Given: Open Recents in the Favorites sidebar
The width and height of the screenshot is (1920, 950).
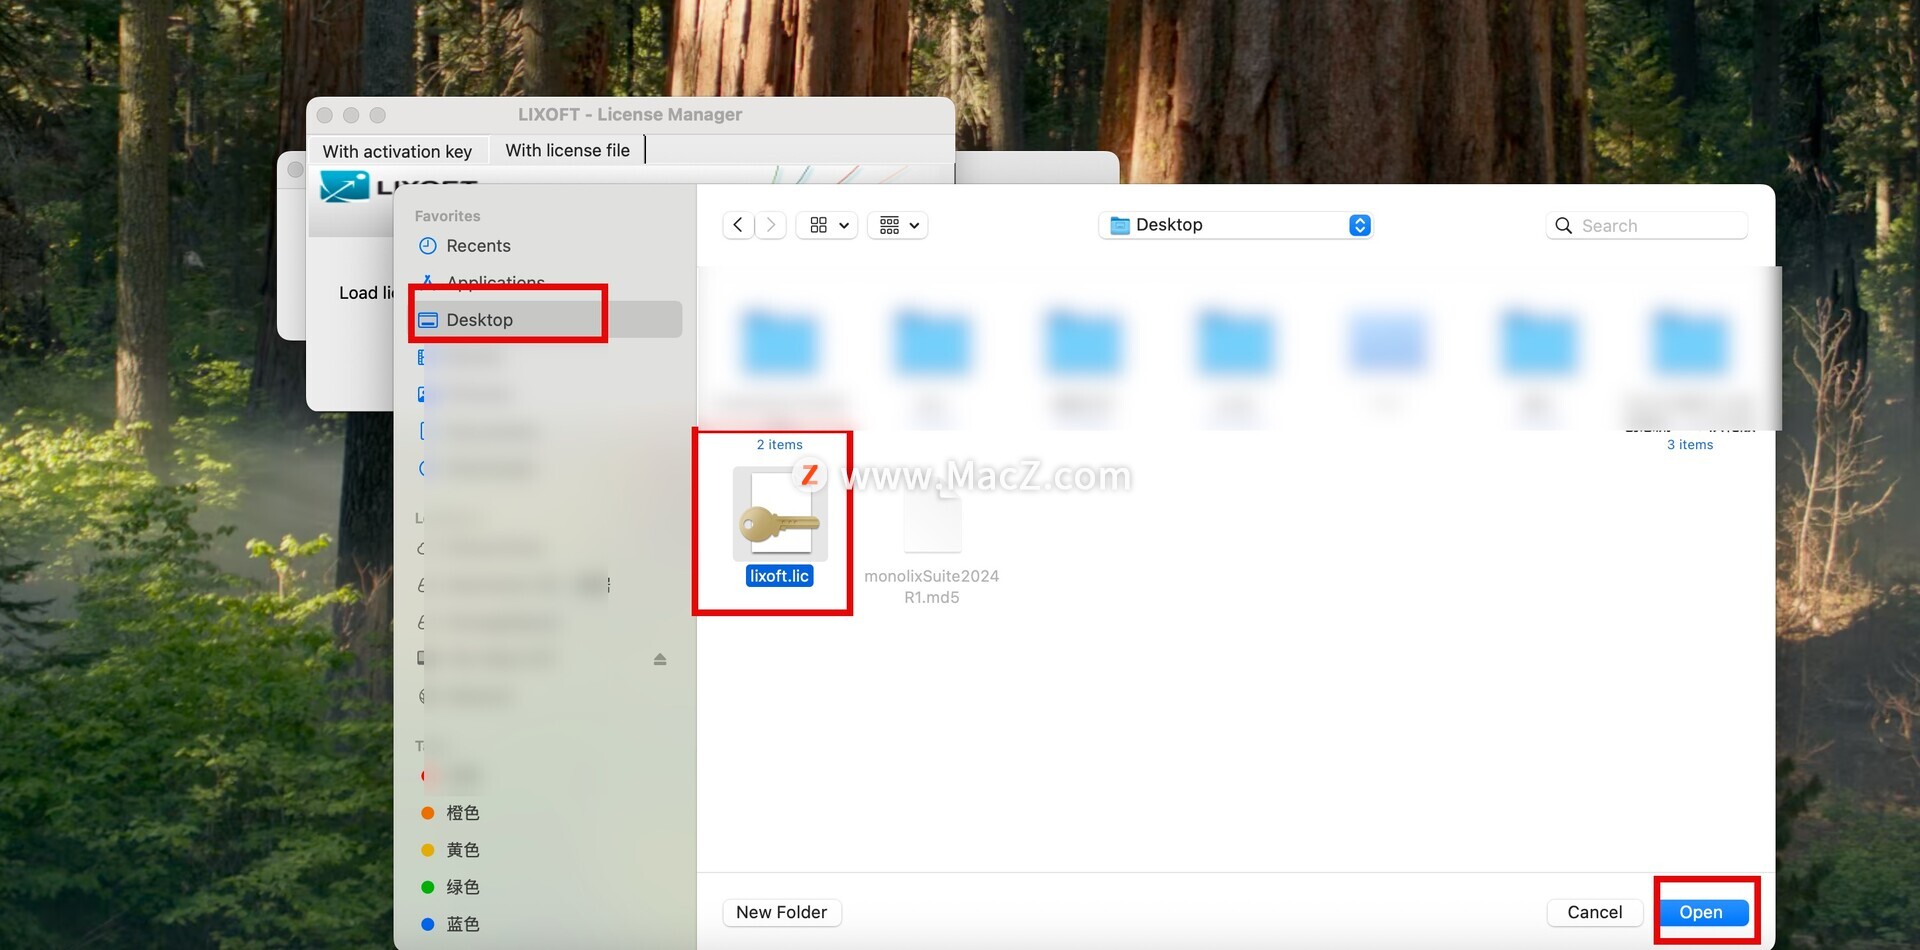Looking at the screenshot, I should pos(477,246).
